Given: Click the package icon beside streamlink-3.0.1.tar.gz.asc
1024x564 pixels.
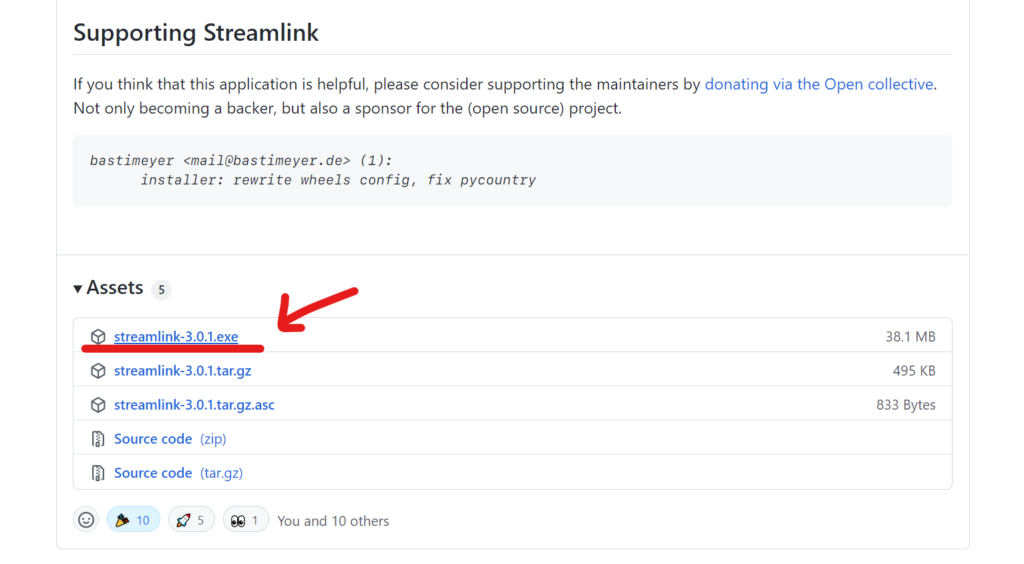Looking at the screenshot, I should [x=98, y=405].
